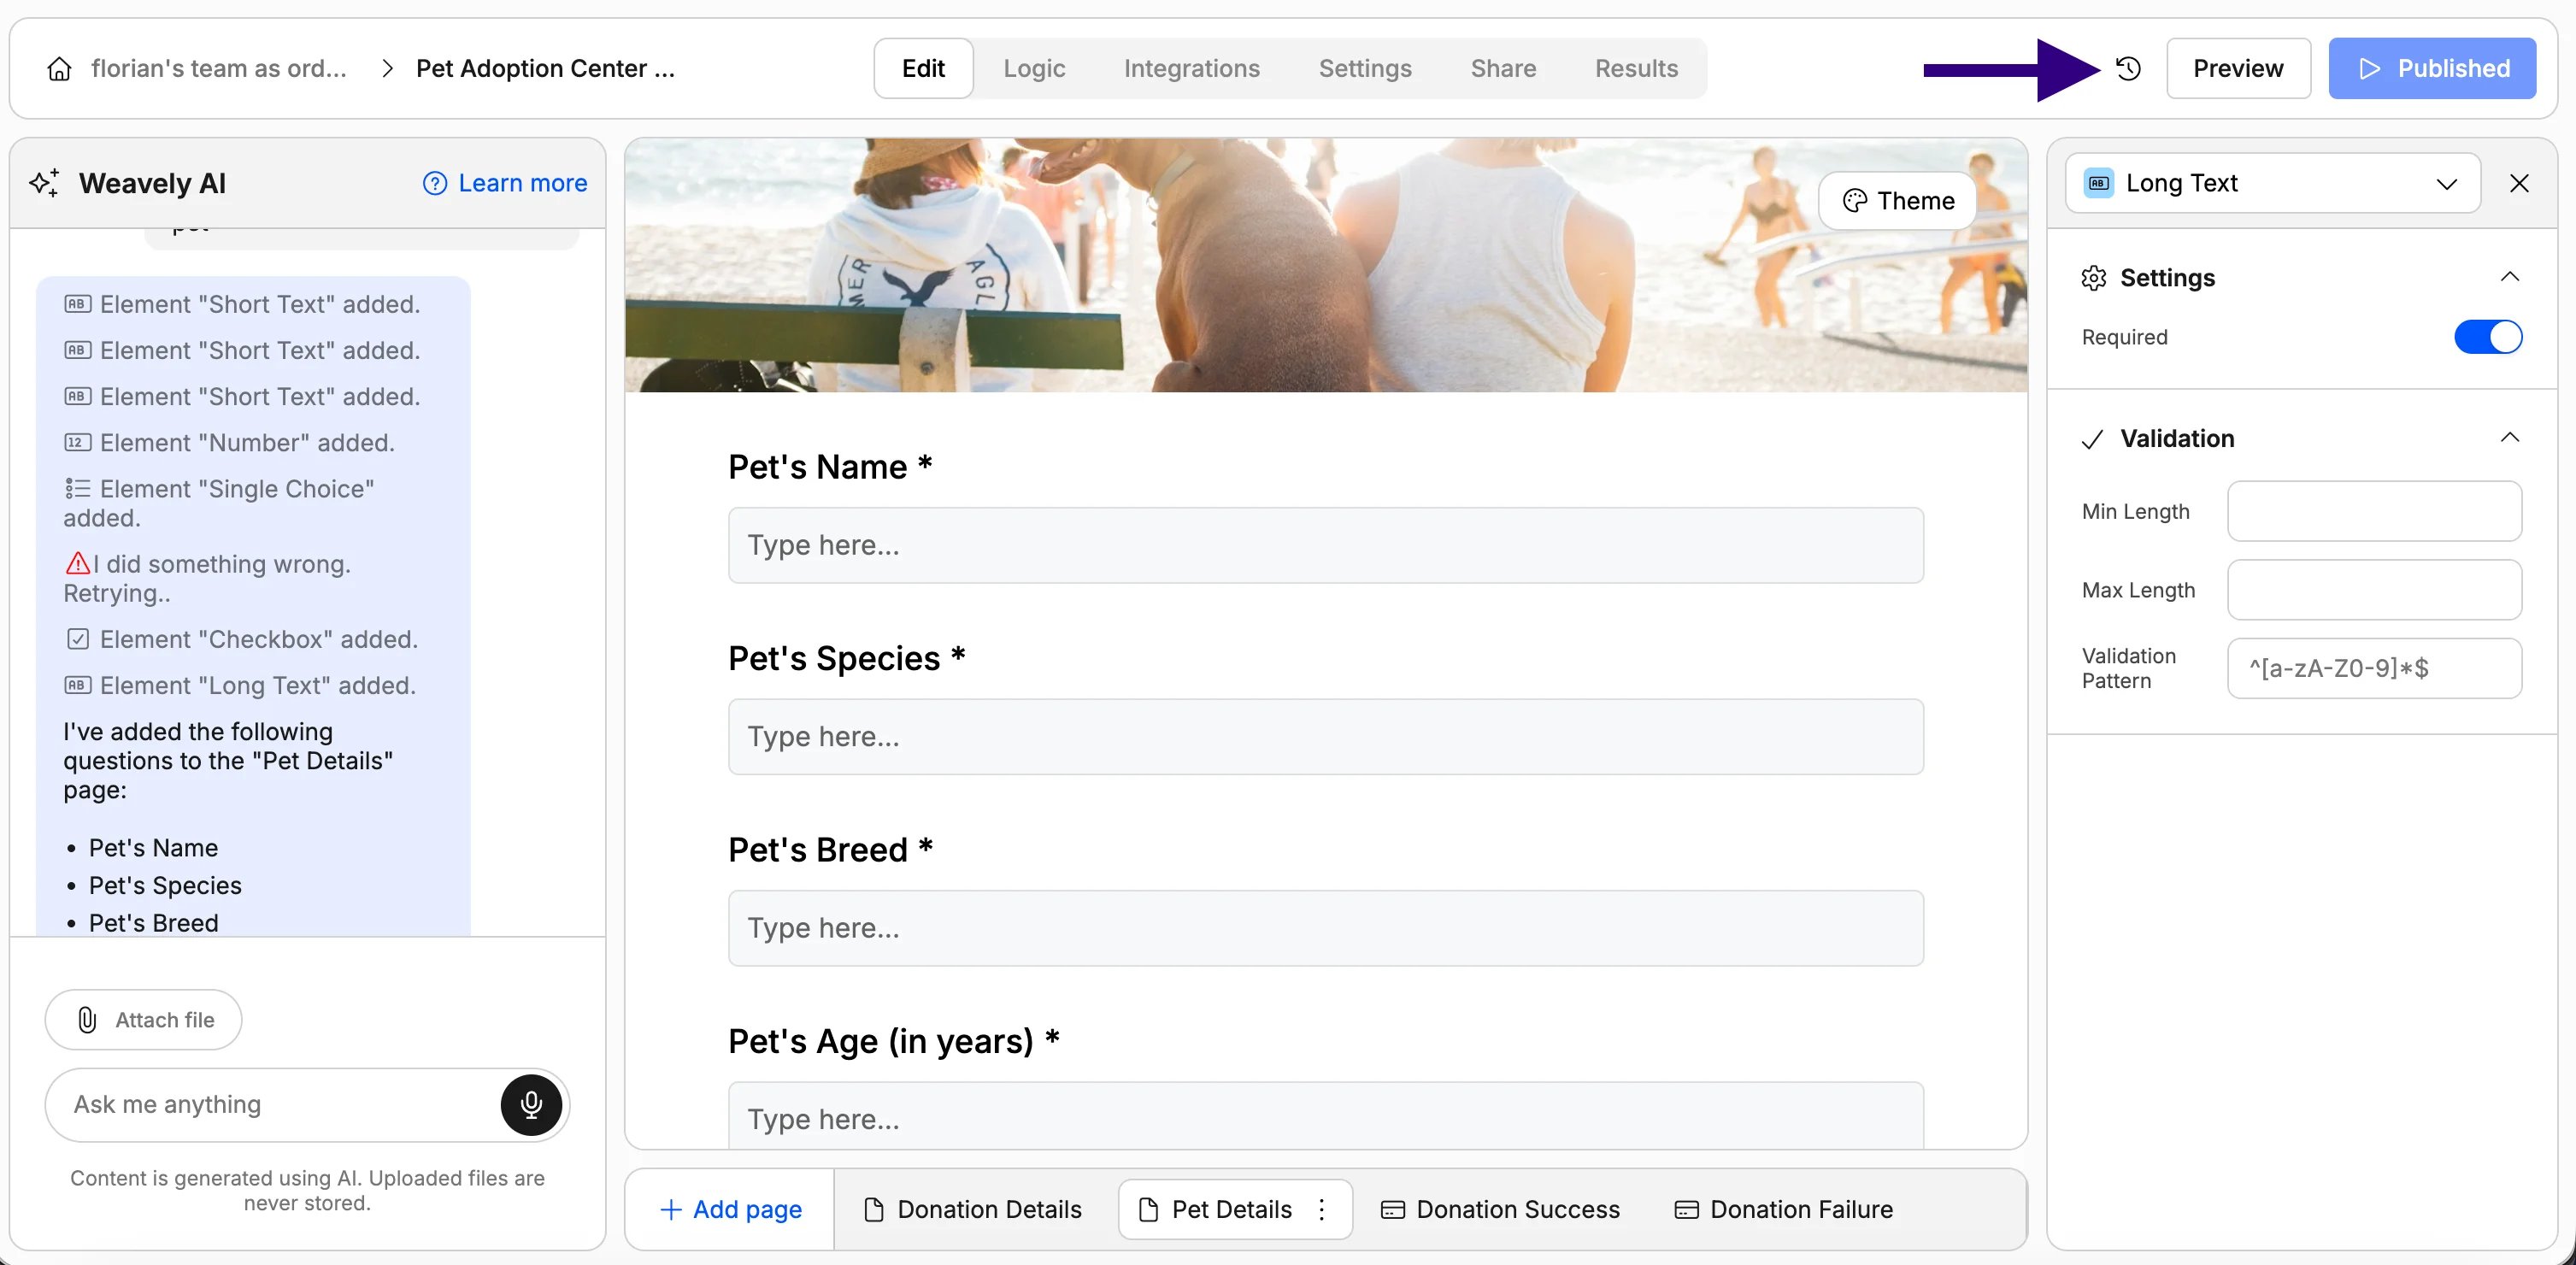Start voice input with microphone button

pyautogui.click(x=531, y=1104)
